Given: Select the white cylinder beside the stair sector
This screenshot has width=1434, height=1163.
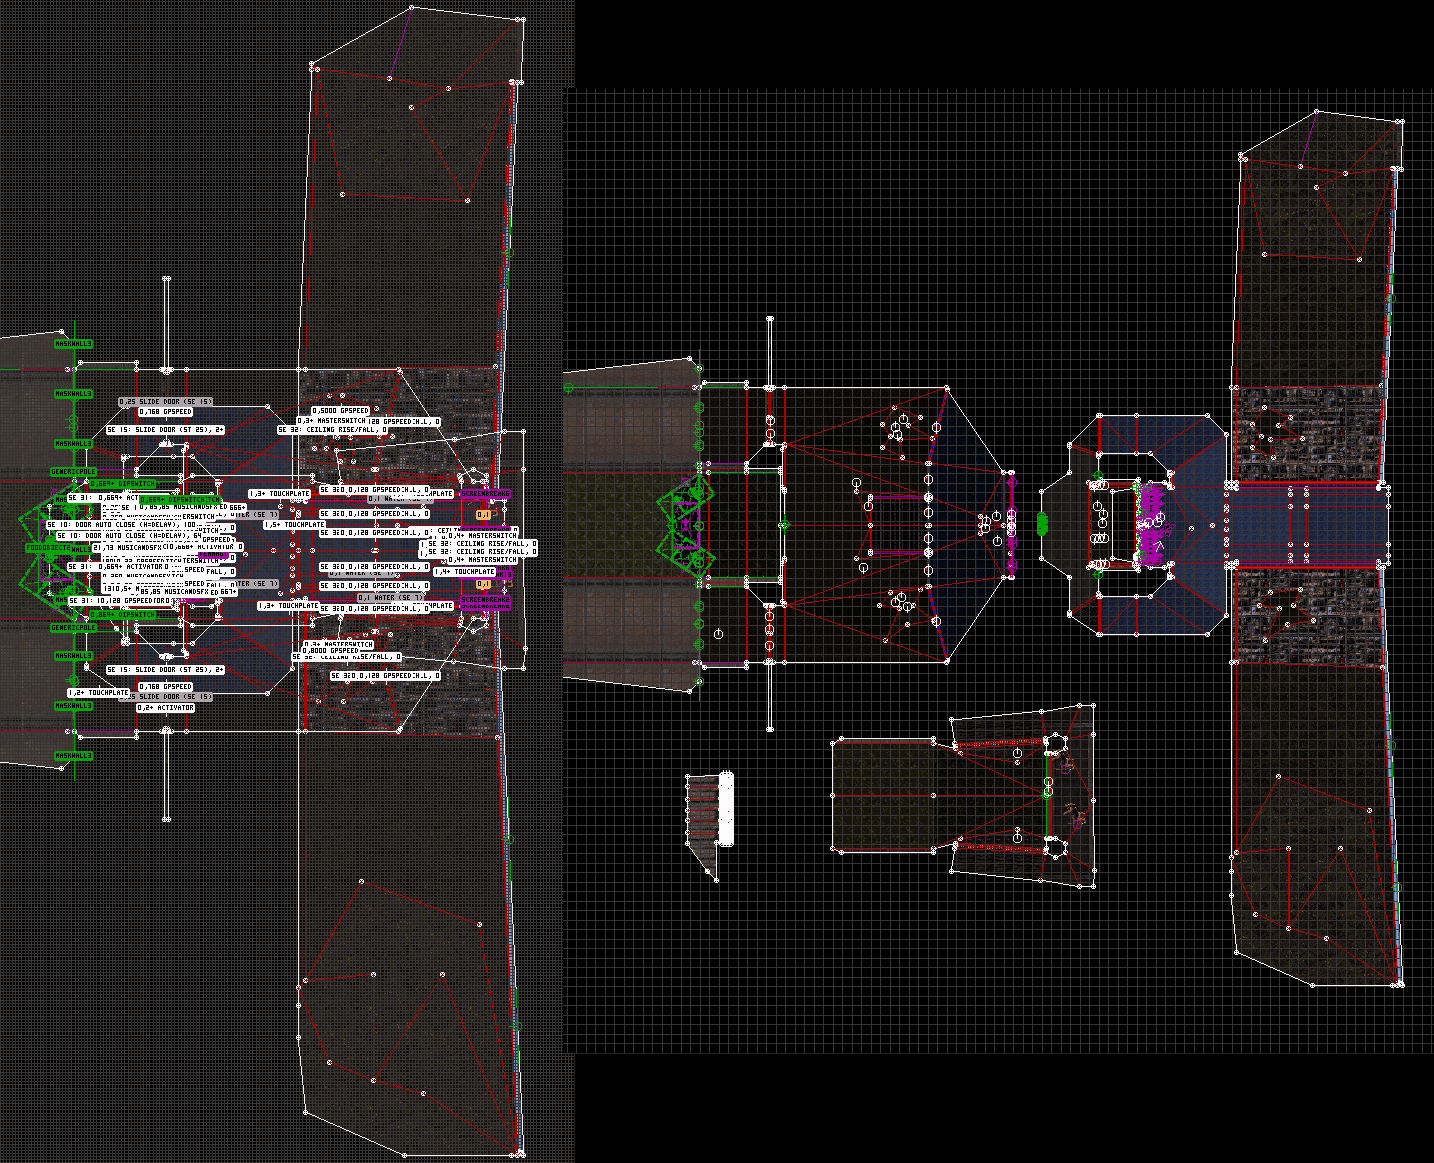Looking at the screenshot, I should point(726,808).
